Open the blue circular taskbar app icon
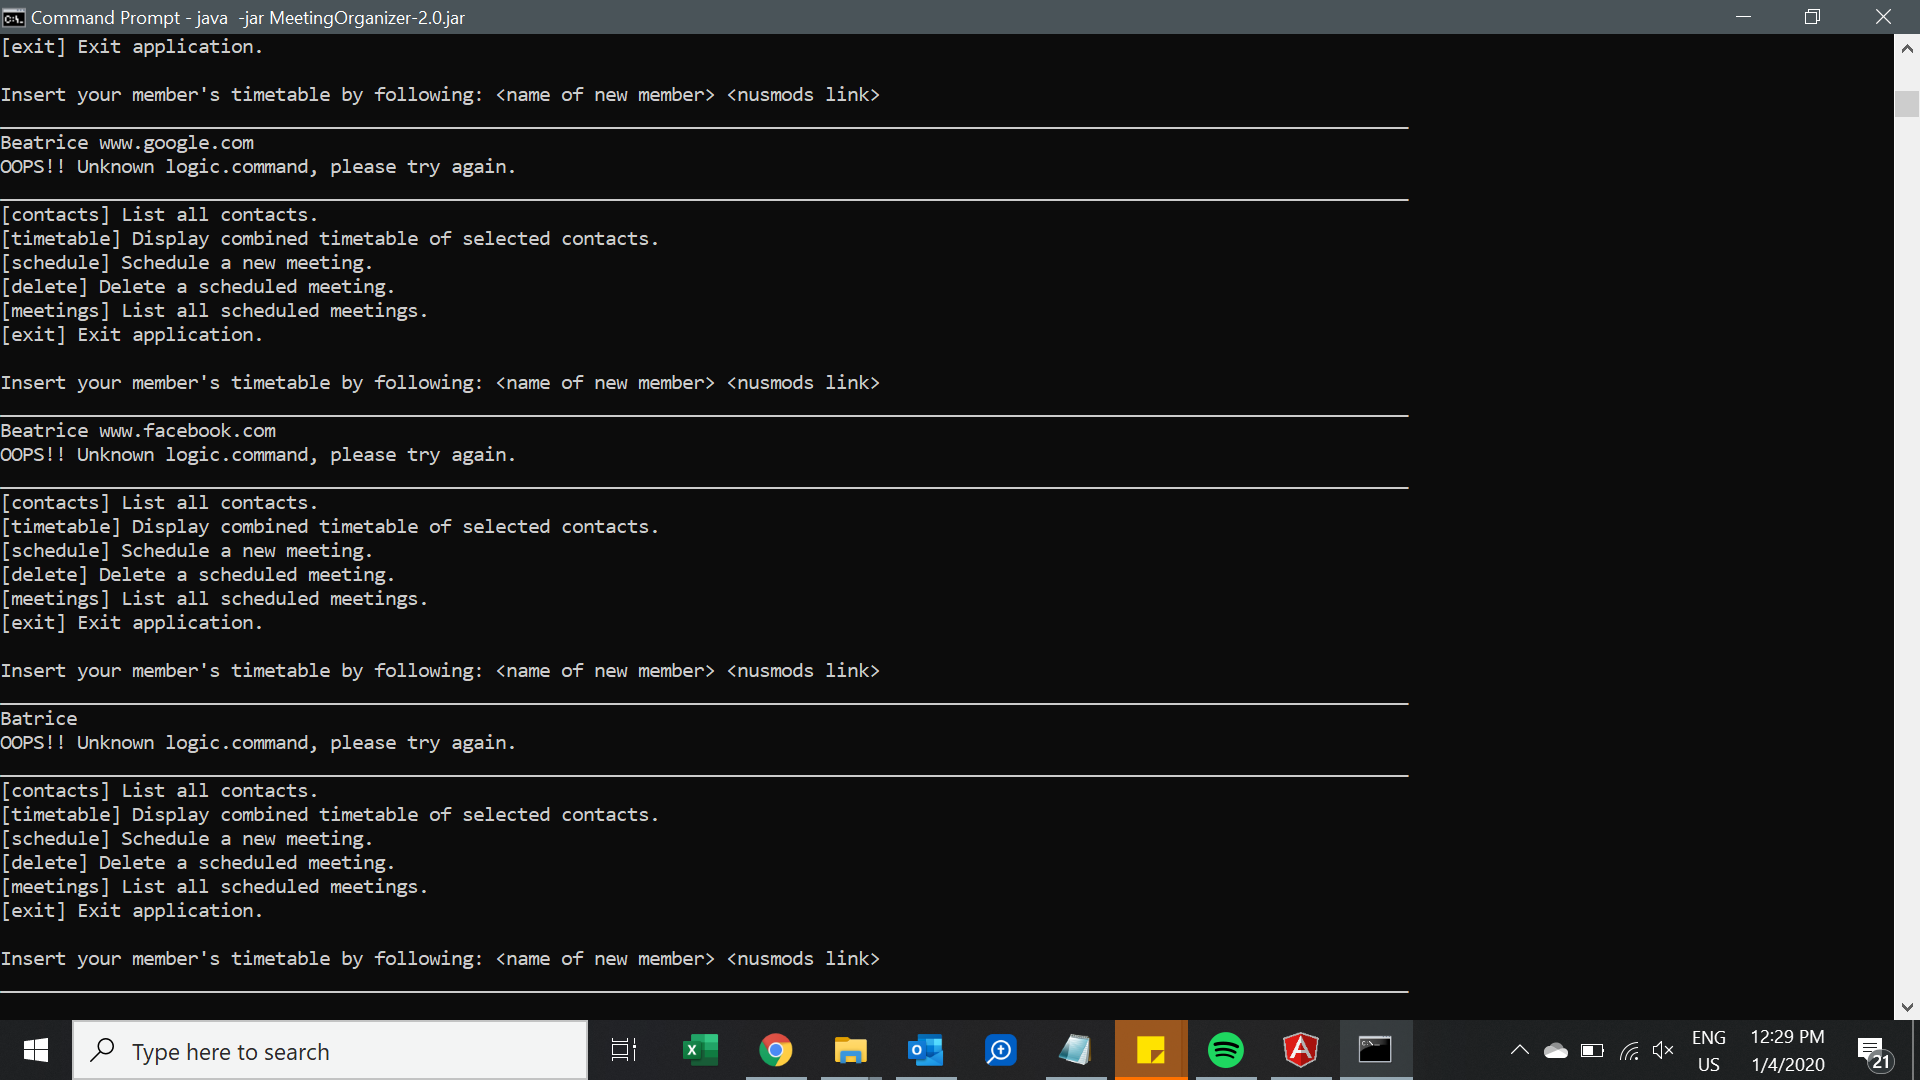Image resolution: width=1920 pixels, height=1080 pixels. click(1000, 1050)
